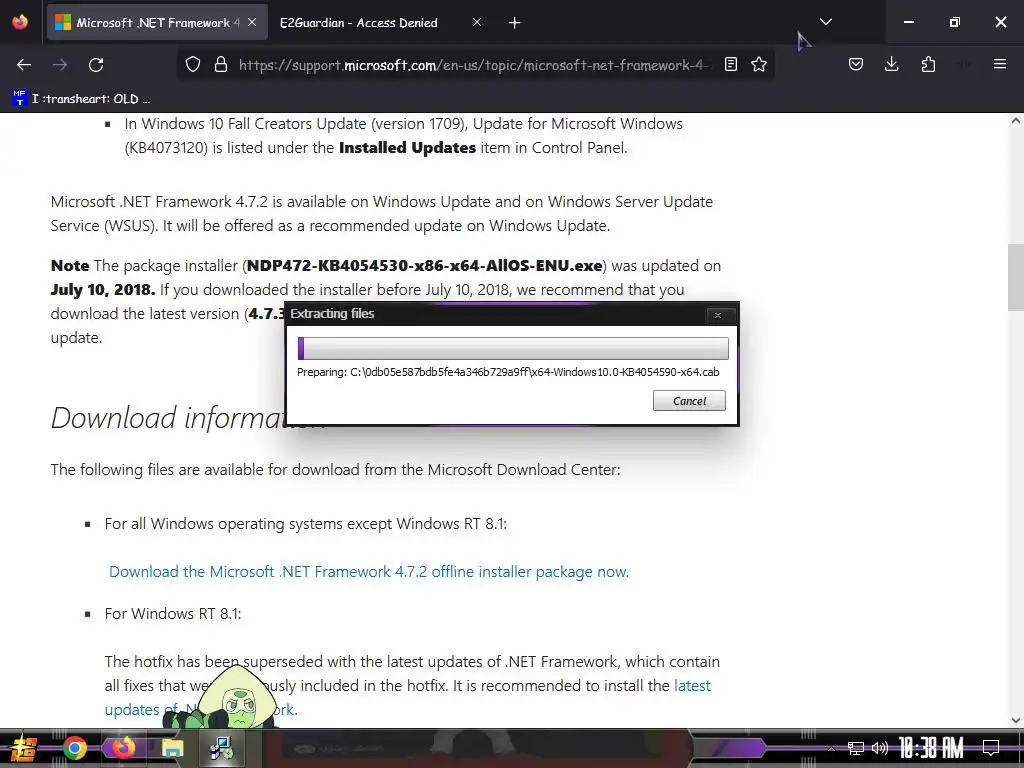
Task: Click the extraction progress bar
Action: [x=513, y=348]
